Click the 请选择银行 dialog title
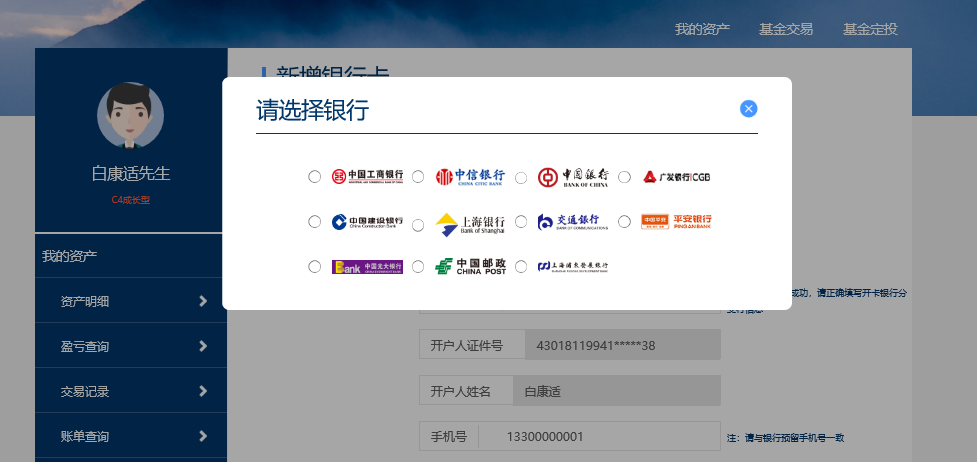Image resolution: width=977 pixels, height=462 pixels. pyautogui.click(x=312, y=110)
